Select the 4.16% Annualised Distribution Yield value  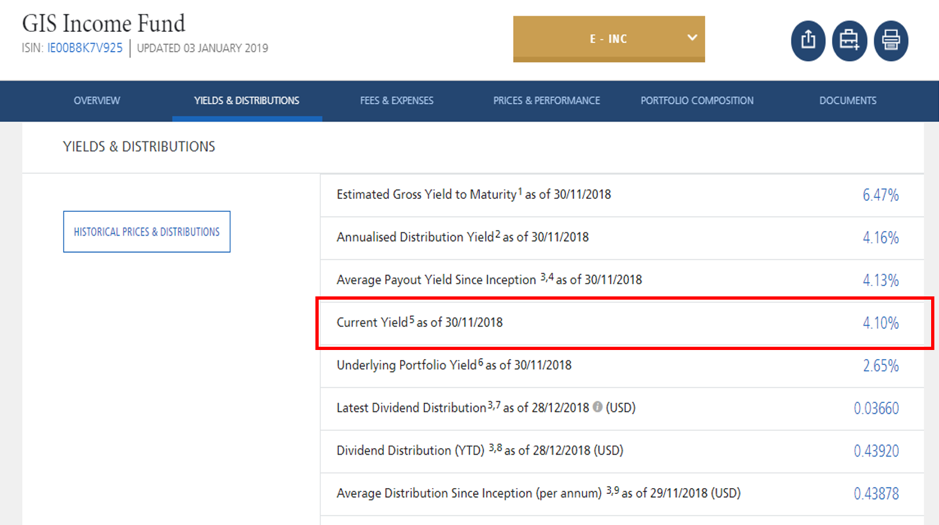click(x=880, y=238)
